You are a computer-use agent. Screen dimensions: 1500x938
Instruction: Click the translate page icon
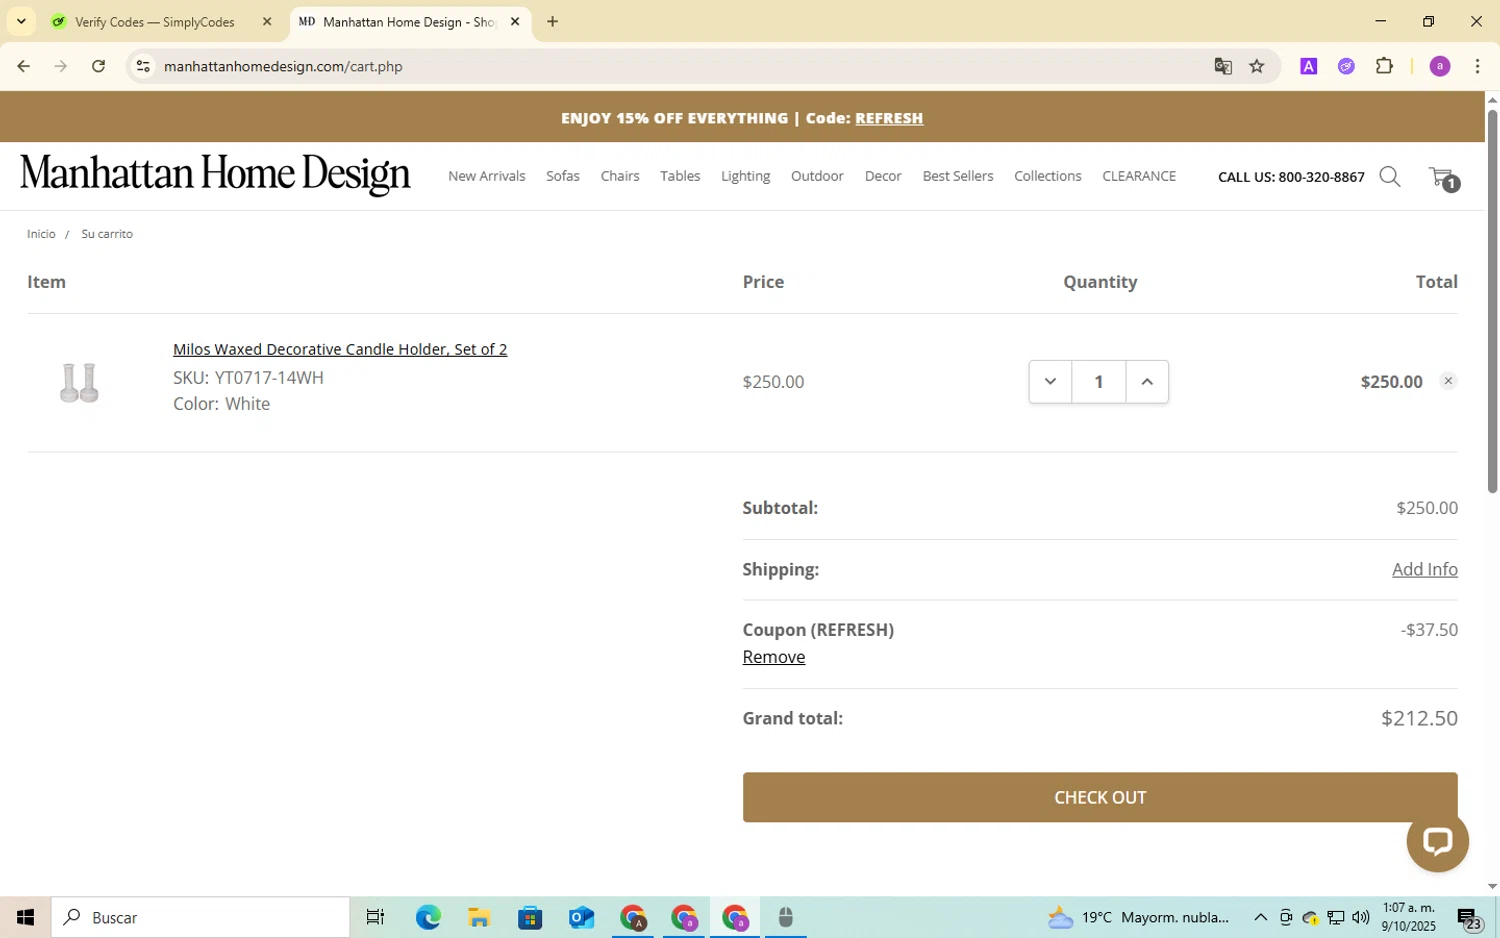[1223, 66]
